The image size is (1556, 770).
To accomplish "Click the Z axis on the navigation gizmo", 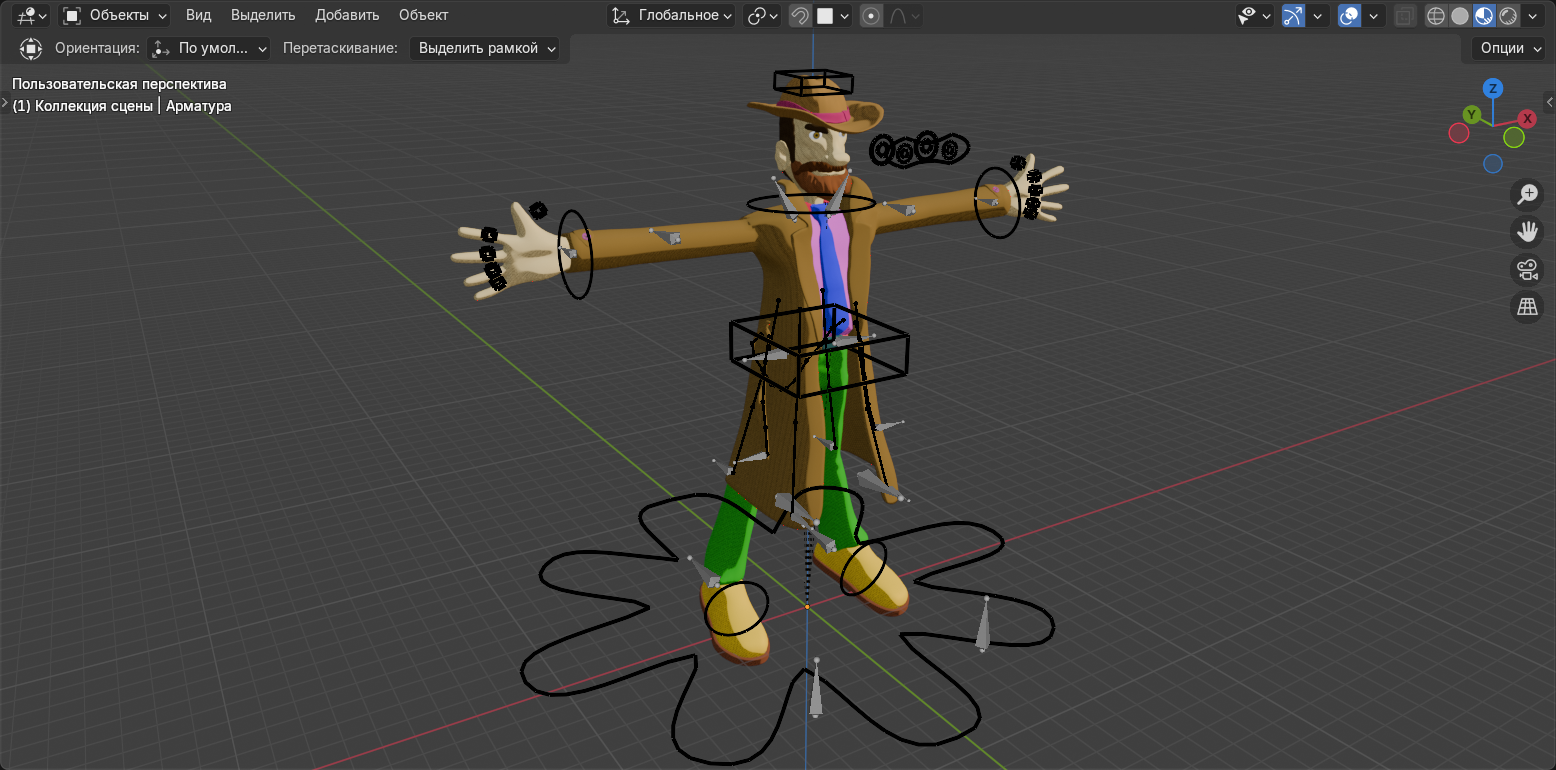I will [1493, 90].
